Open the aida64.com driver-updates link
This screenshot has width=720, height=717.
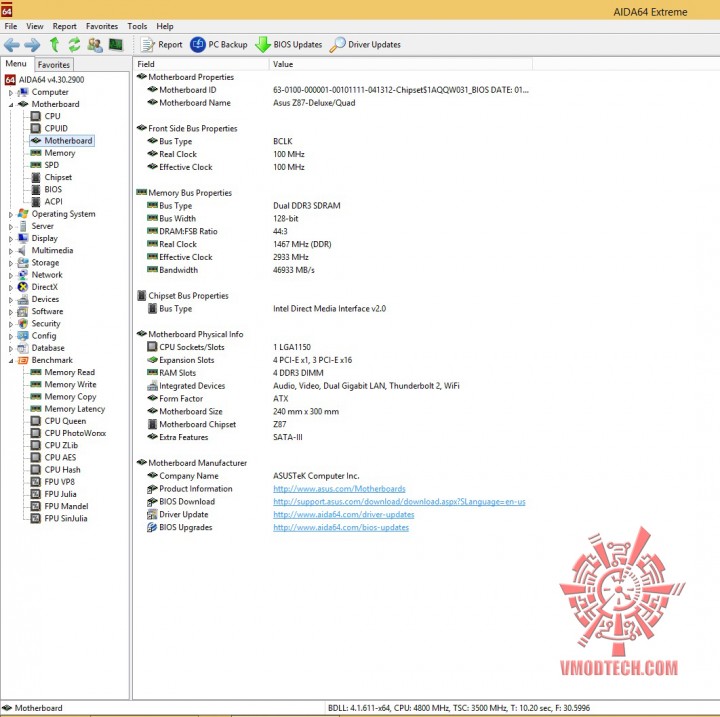pyautogui.click(x=344, y=514)
